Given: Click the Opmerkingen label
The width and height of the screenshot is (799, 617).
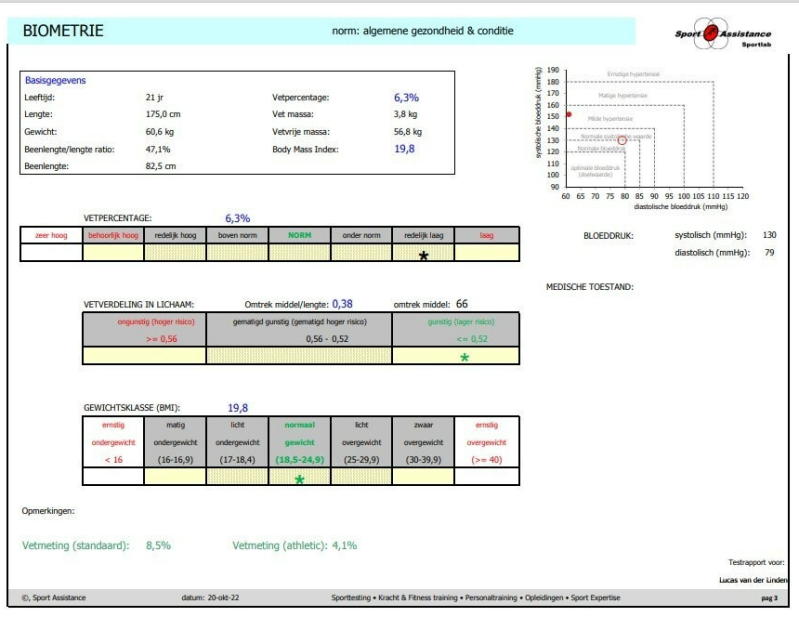Looking at the screenshot, I should (48, 511).
